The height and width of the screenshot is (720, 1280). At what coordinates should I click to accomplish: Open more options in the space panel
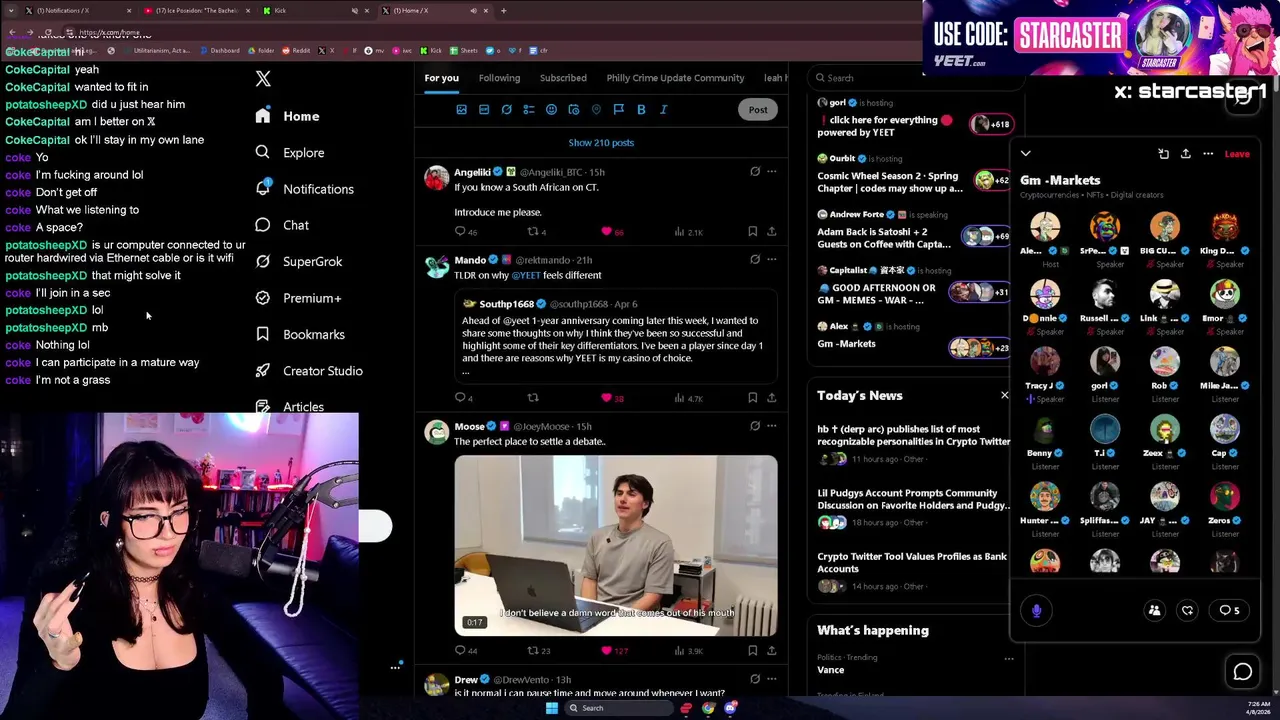[1208, 154]
